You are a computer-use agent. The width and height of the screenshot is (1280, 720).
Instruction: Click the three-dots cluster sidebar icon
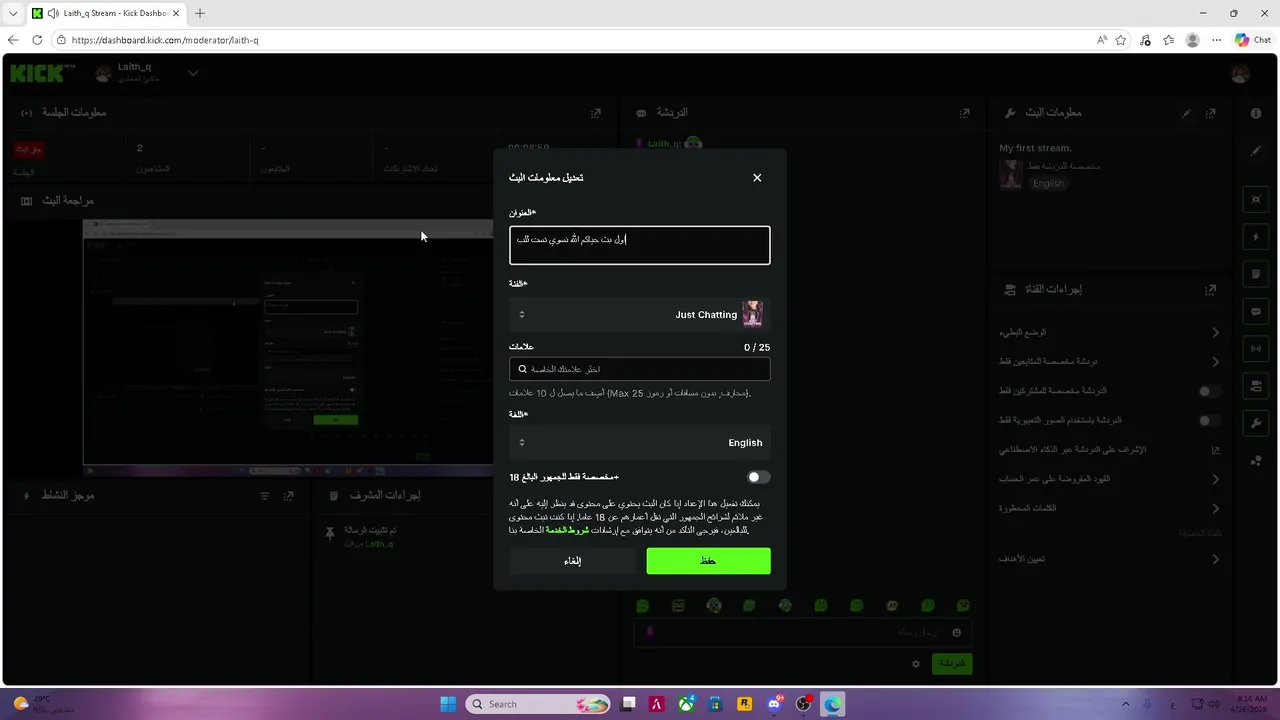click(x=1256, y=460)
